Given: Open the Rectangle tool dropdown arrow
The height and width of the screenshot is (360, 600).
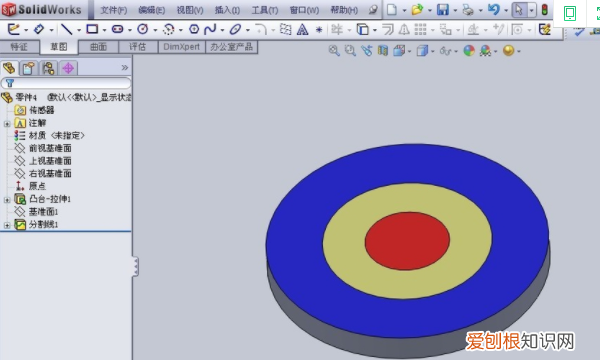Looking at the screenshot, I should pos(104,30).
